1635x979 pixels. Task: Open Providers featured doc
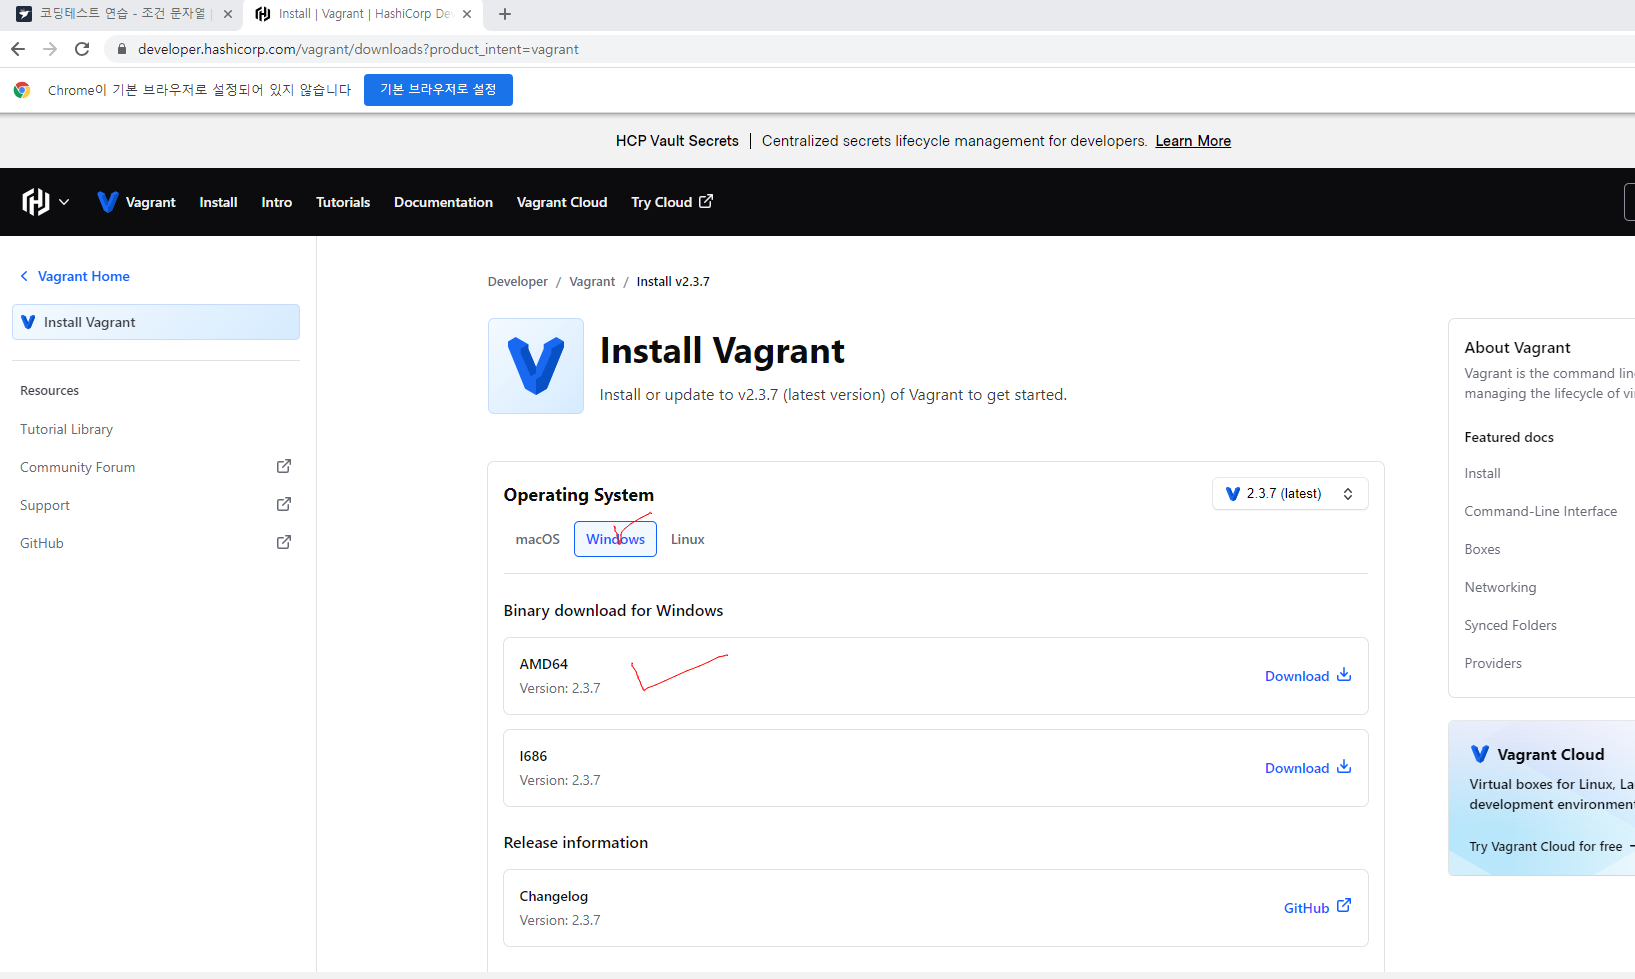pyautogui.click(x=1493, y=663)
